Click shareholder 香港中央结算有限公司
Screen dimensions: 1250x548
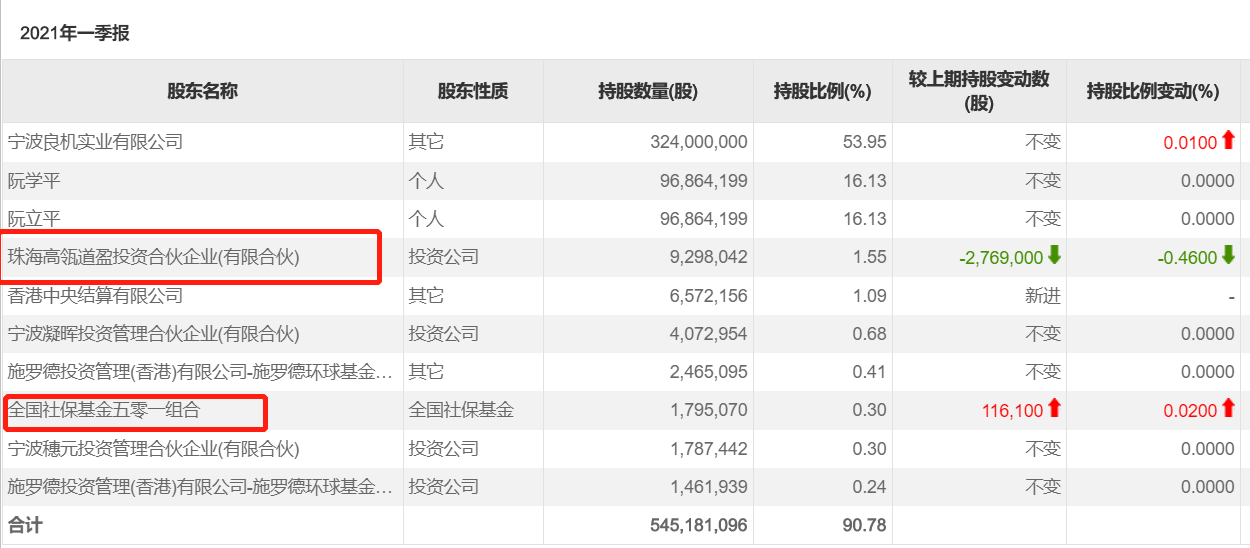(95, 296)
